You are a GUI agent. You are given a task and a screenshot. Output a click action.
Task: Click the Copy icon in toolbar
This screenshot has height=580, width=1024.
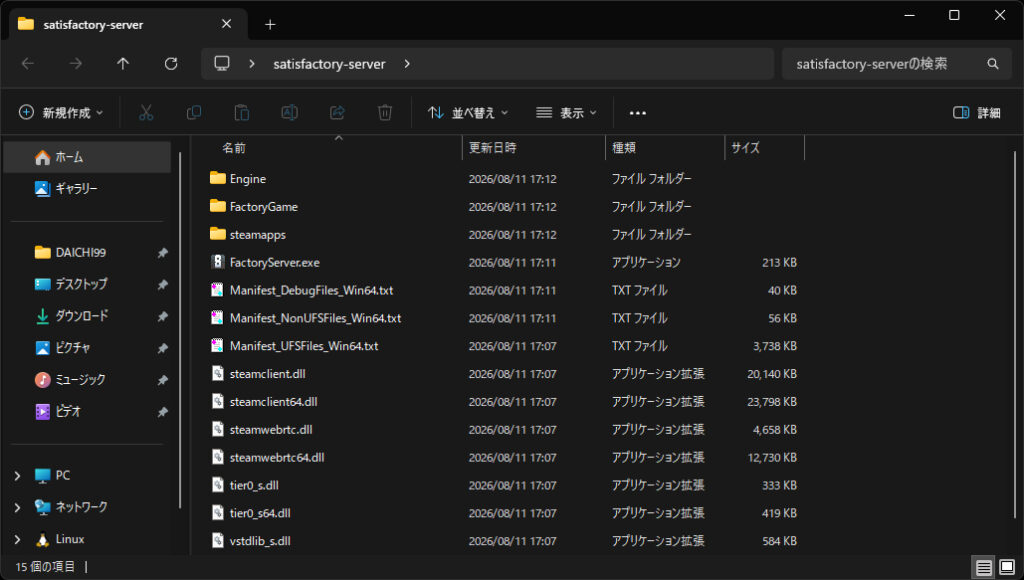point(194,113)
